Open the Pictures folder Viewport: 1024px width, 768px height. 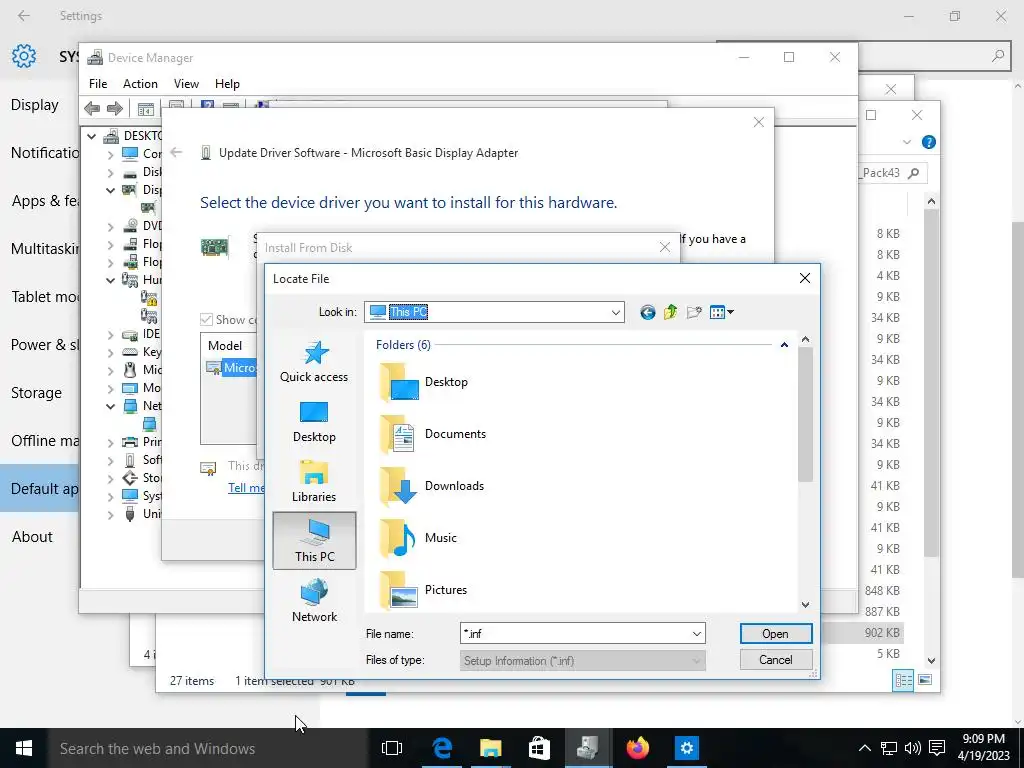(x=423, y=590)
